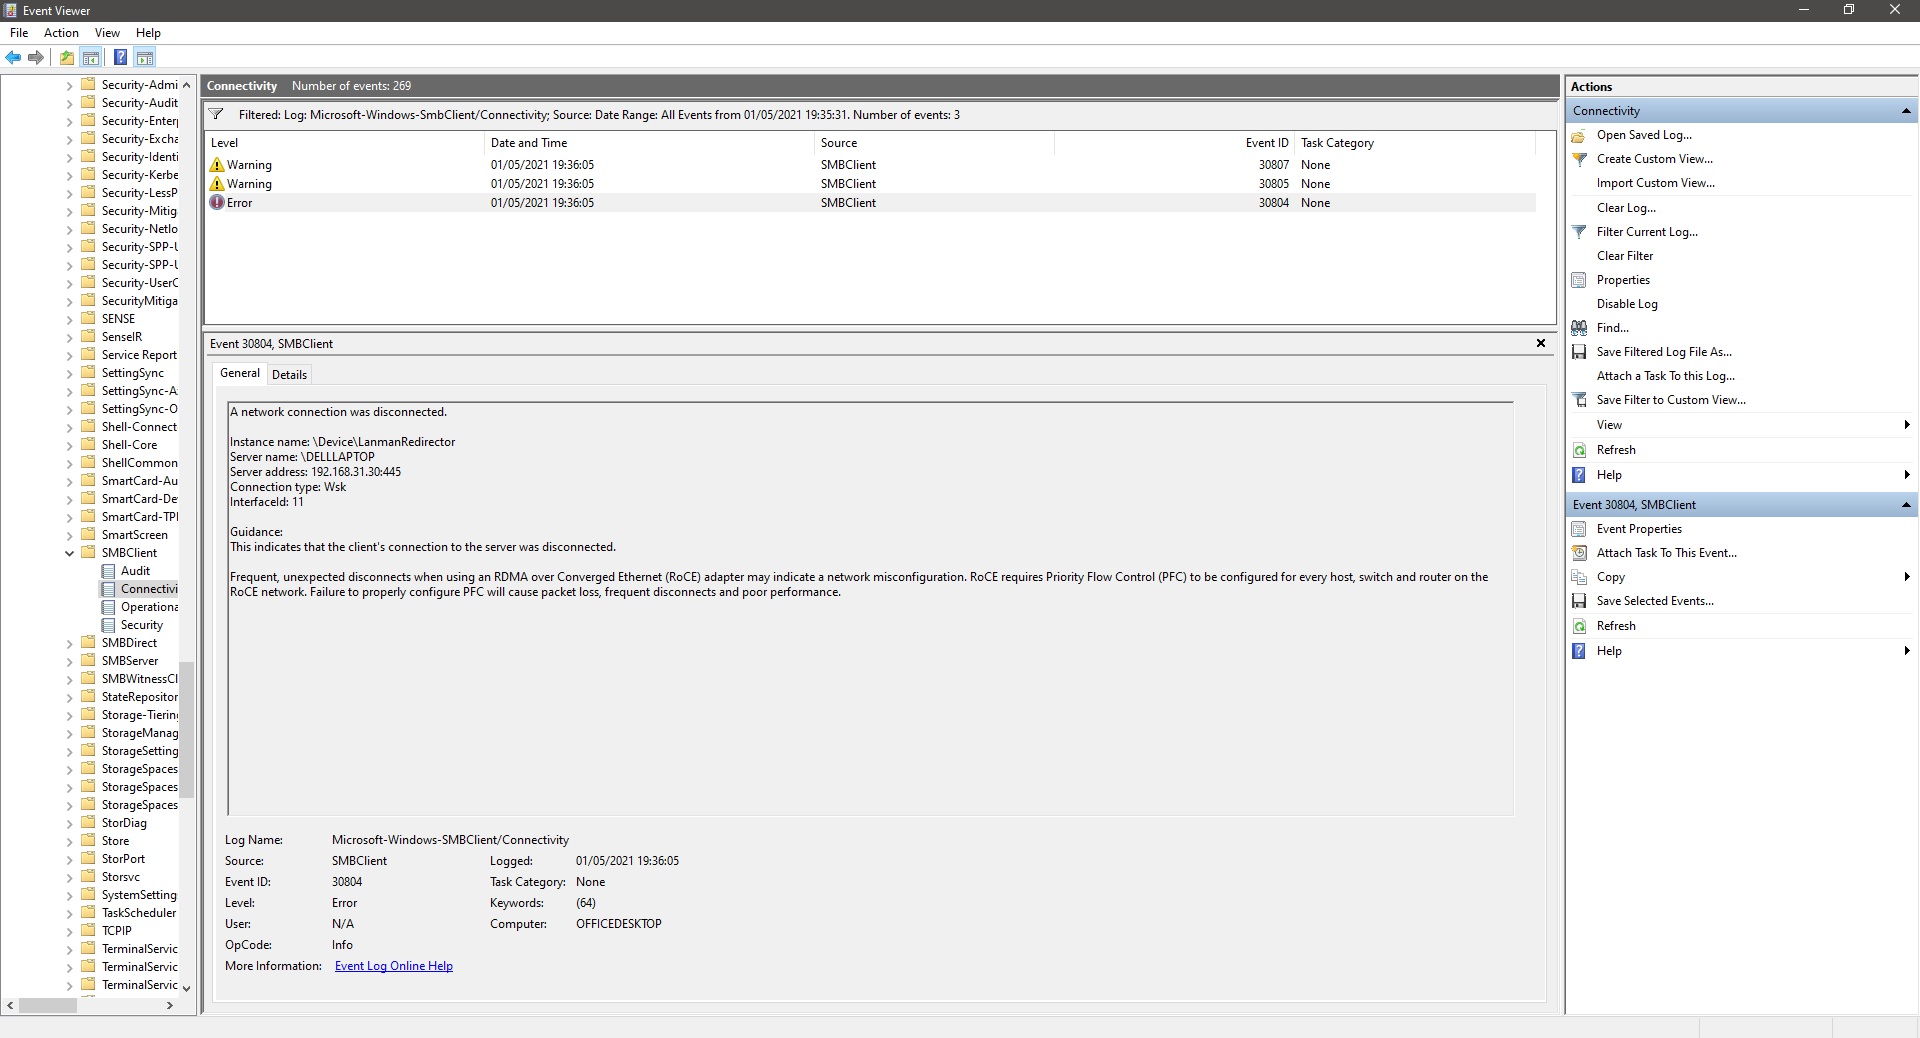Open the Event Log Online Help link

pos(394,966)
